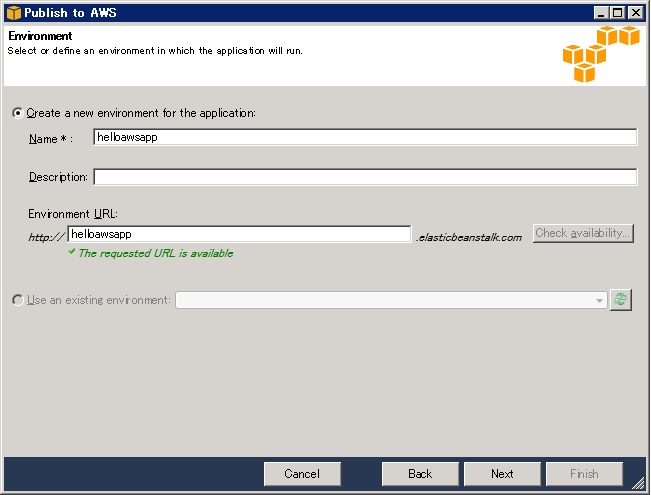Click Check availability button
Image resolution: width=651 pixels, height=495 pixels.
coord(583,233)
